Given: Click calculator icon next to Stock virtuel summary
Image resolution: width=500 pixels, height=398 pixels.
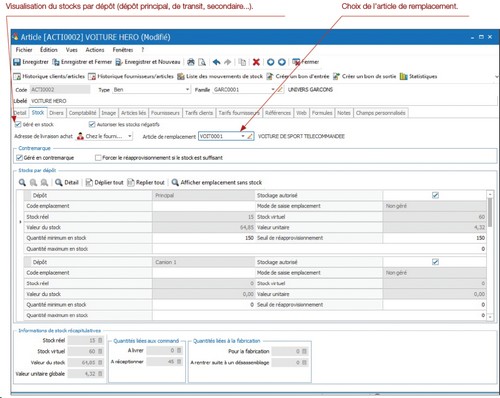Looking at the screenshot, I should [x=100, y=351].
